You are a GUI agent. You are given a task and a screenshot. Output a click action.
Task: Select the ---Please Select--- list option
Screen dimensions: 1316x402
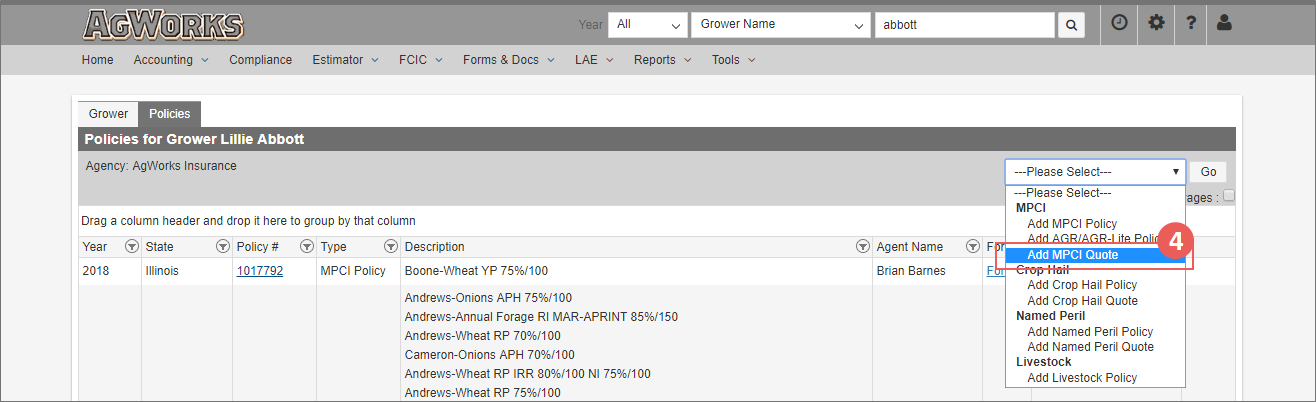click(x=1095, y=193)
